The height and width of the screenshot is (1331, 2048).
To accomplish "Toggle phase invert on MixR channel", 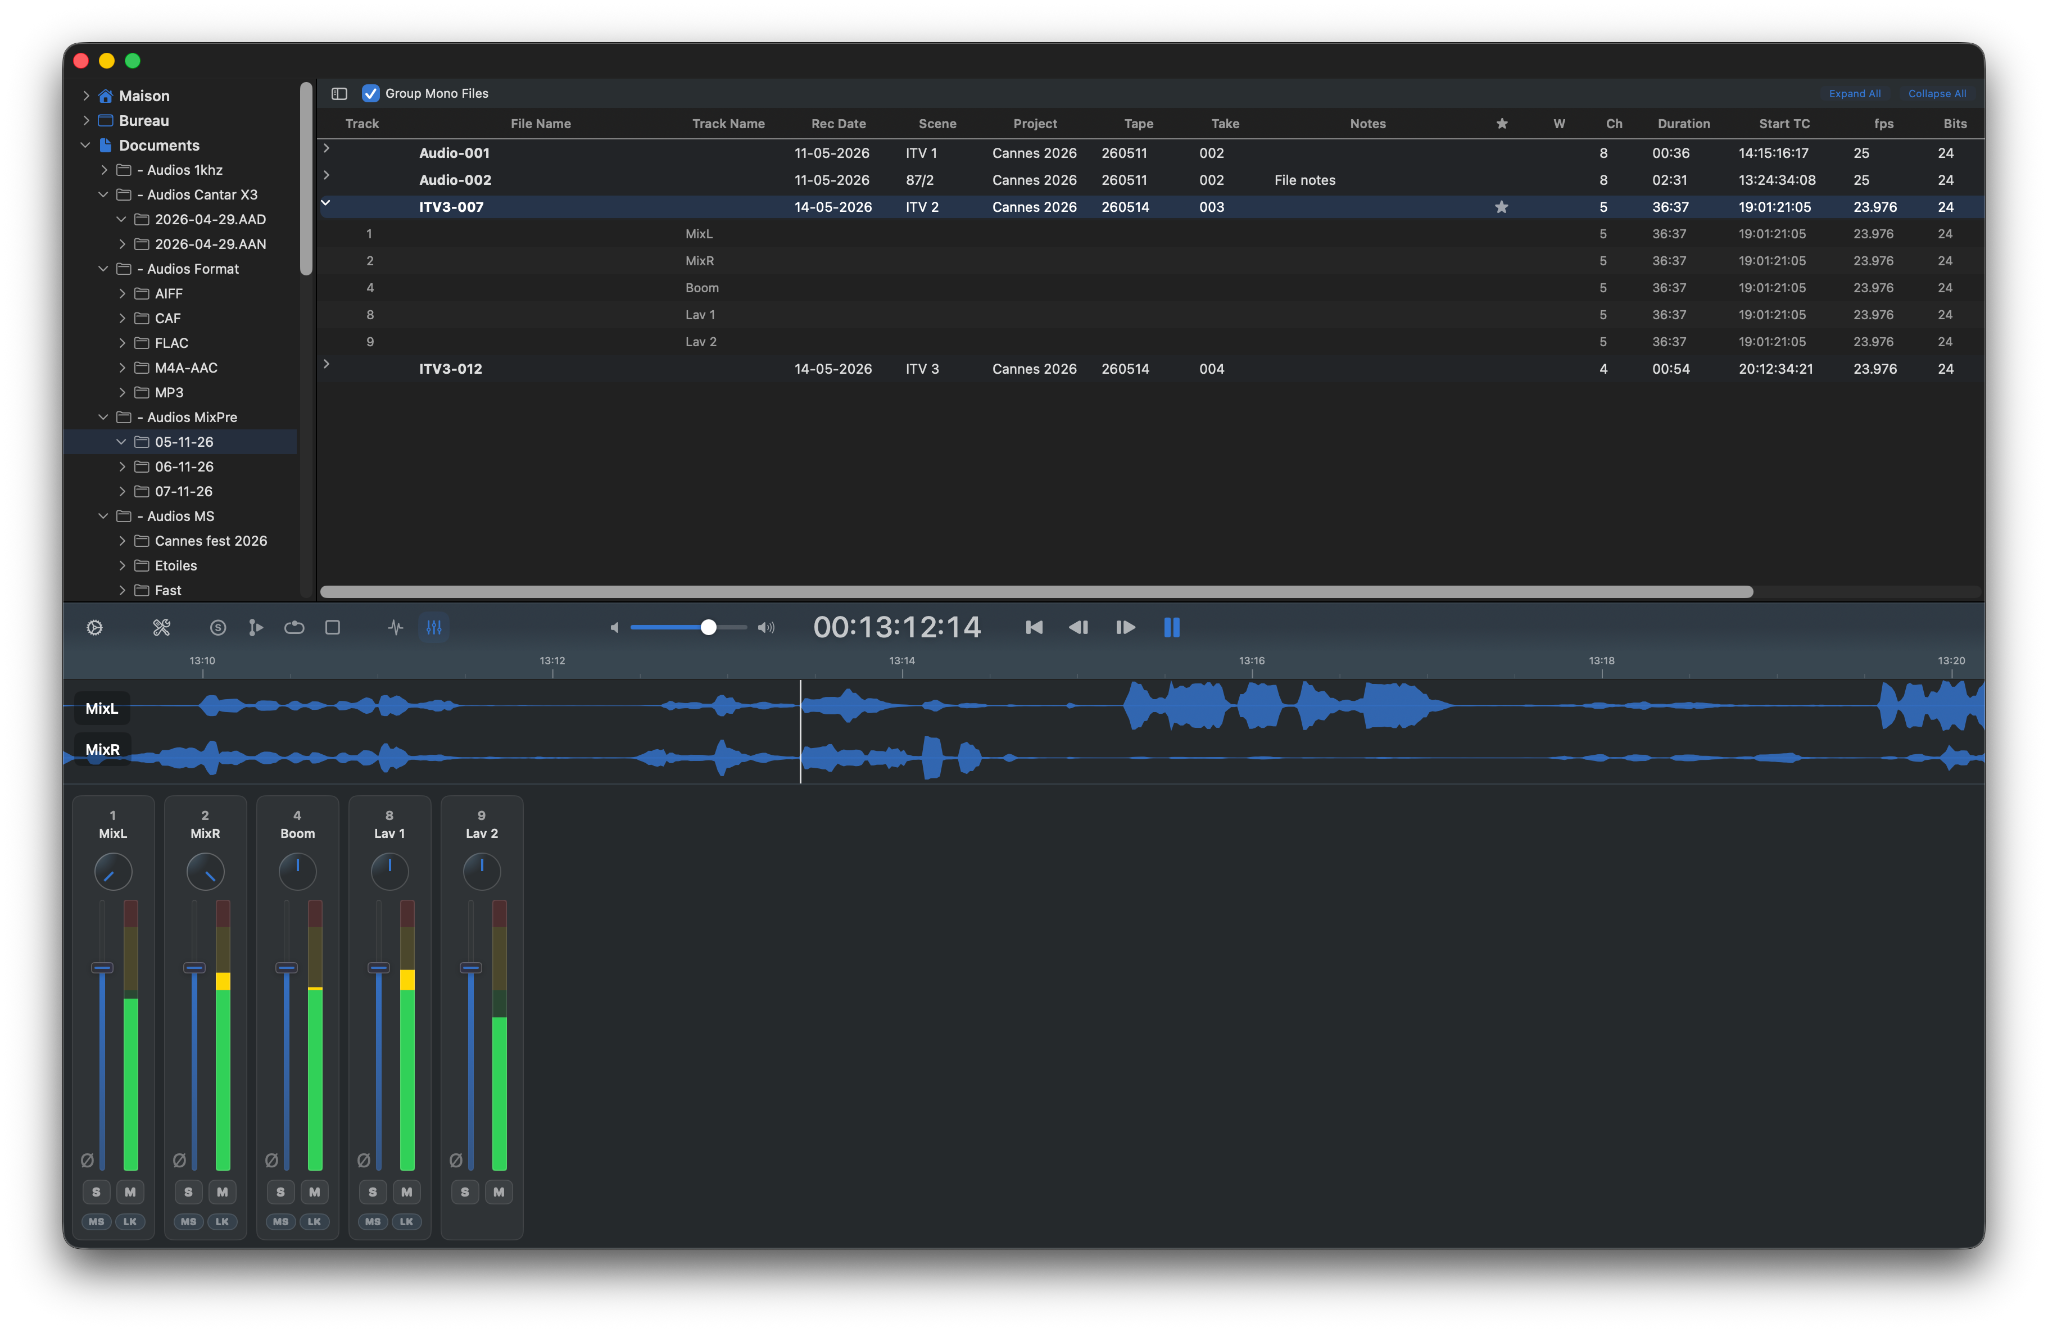I will pos(179,1161).
